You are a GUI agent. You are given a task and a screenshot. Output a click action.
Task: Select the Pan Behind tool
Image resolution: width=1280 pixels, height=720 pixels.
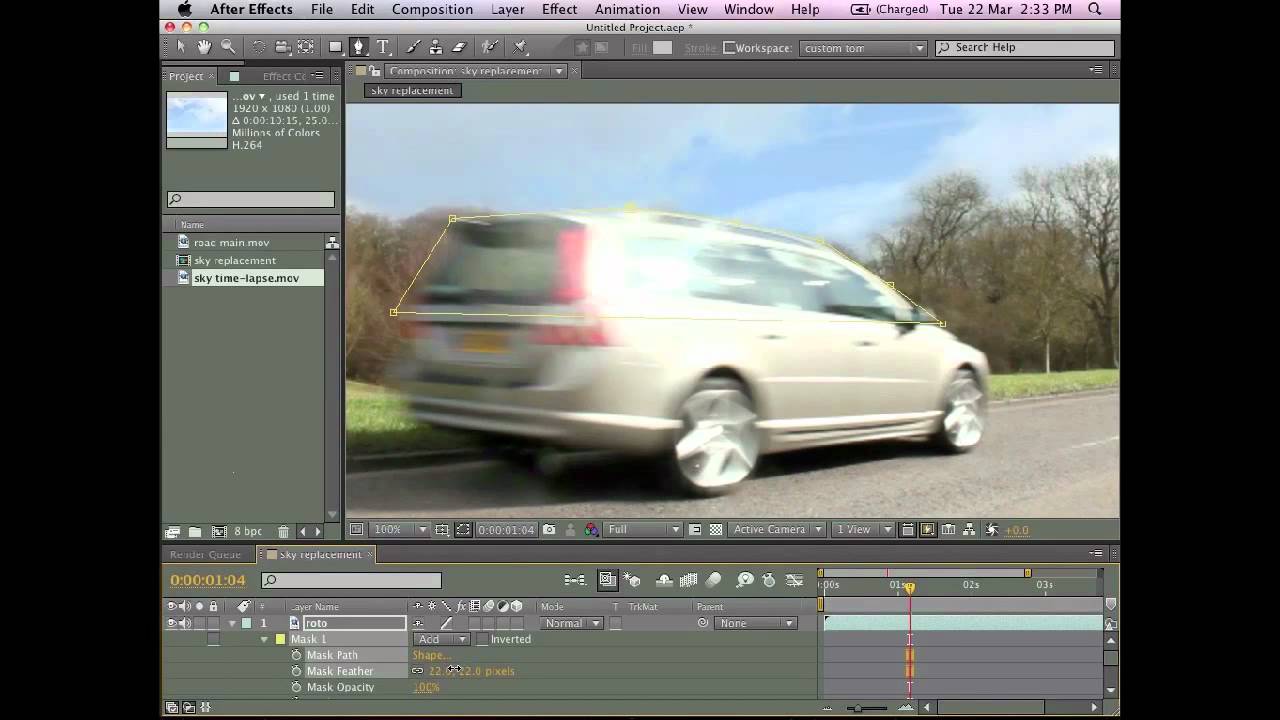click(306, 47)
